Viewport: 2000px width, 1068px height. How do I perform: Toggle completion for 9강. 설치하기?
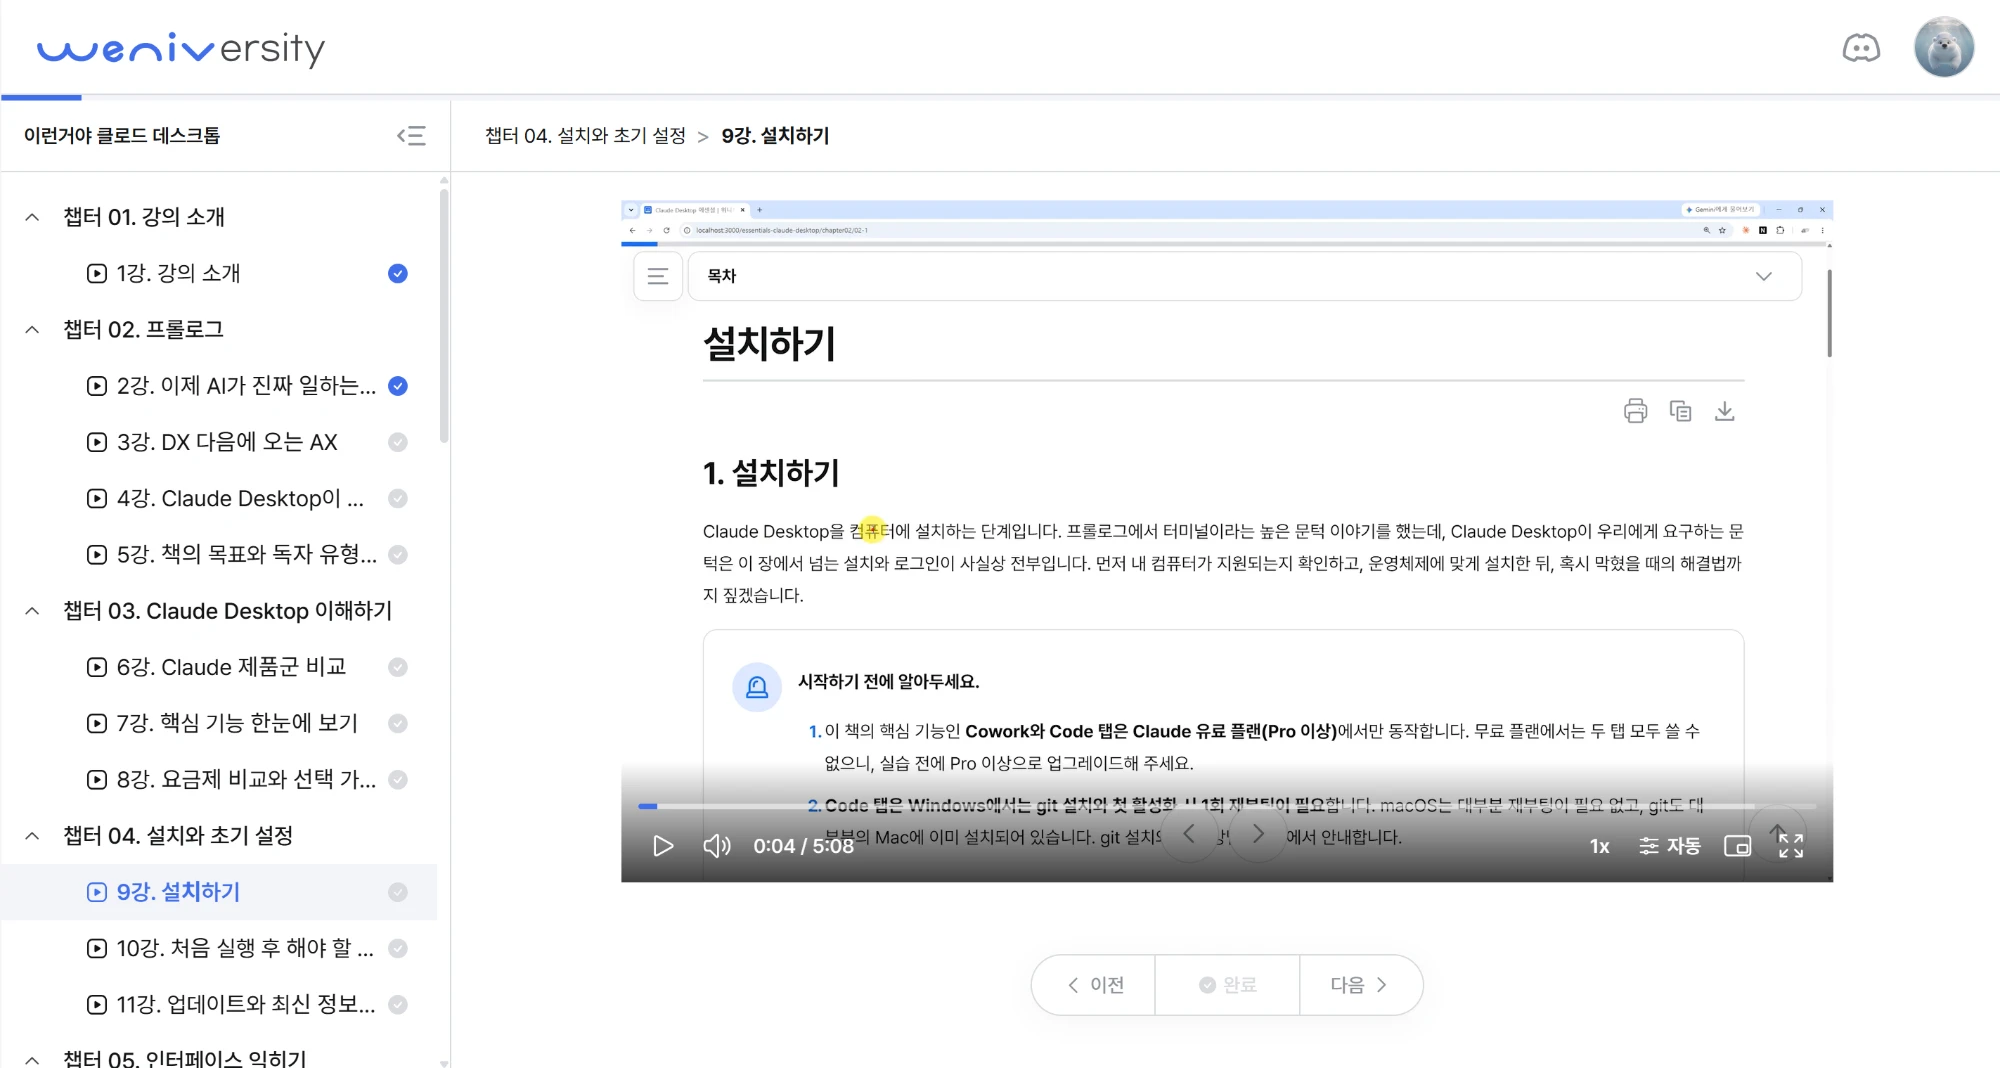click(398, 892)
